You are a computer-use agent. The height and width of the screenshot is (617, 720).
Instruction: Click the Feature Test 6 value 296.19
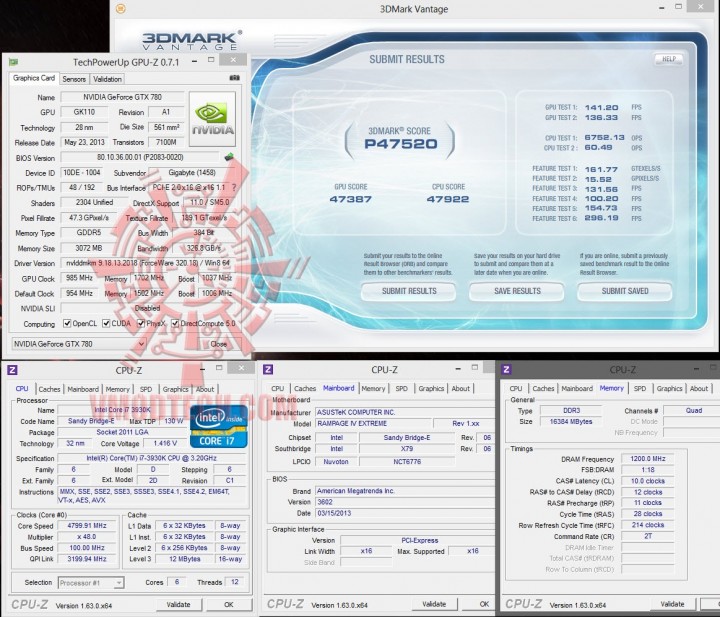pyautogui.click(x=601, y=218)
